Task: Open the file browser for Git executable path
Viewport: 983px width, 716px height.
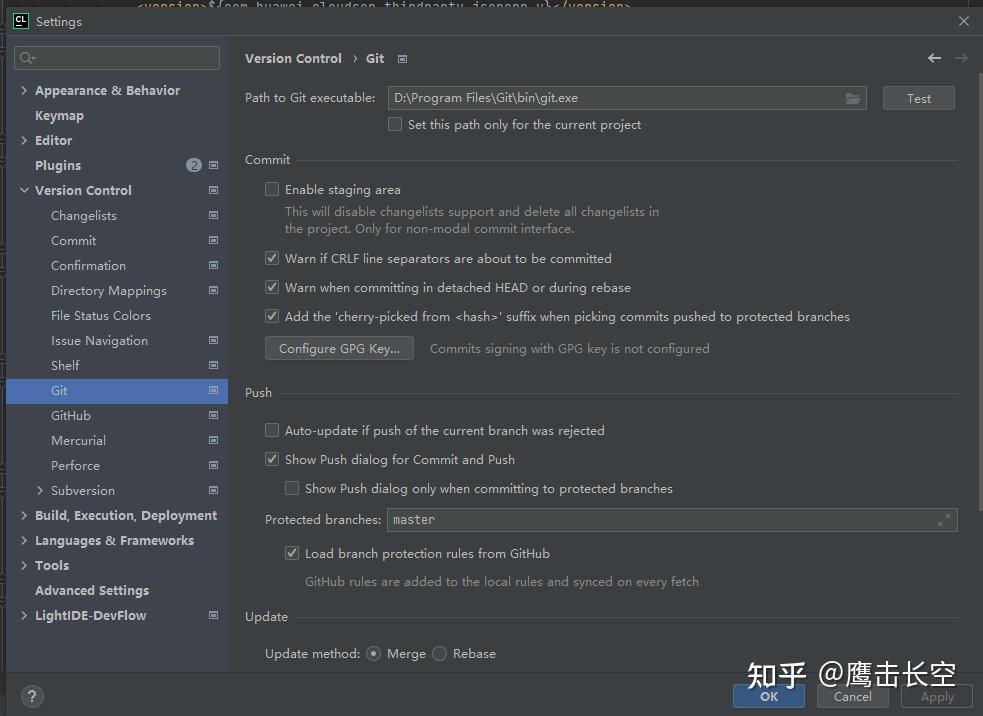Action: pos(852,98)
